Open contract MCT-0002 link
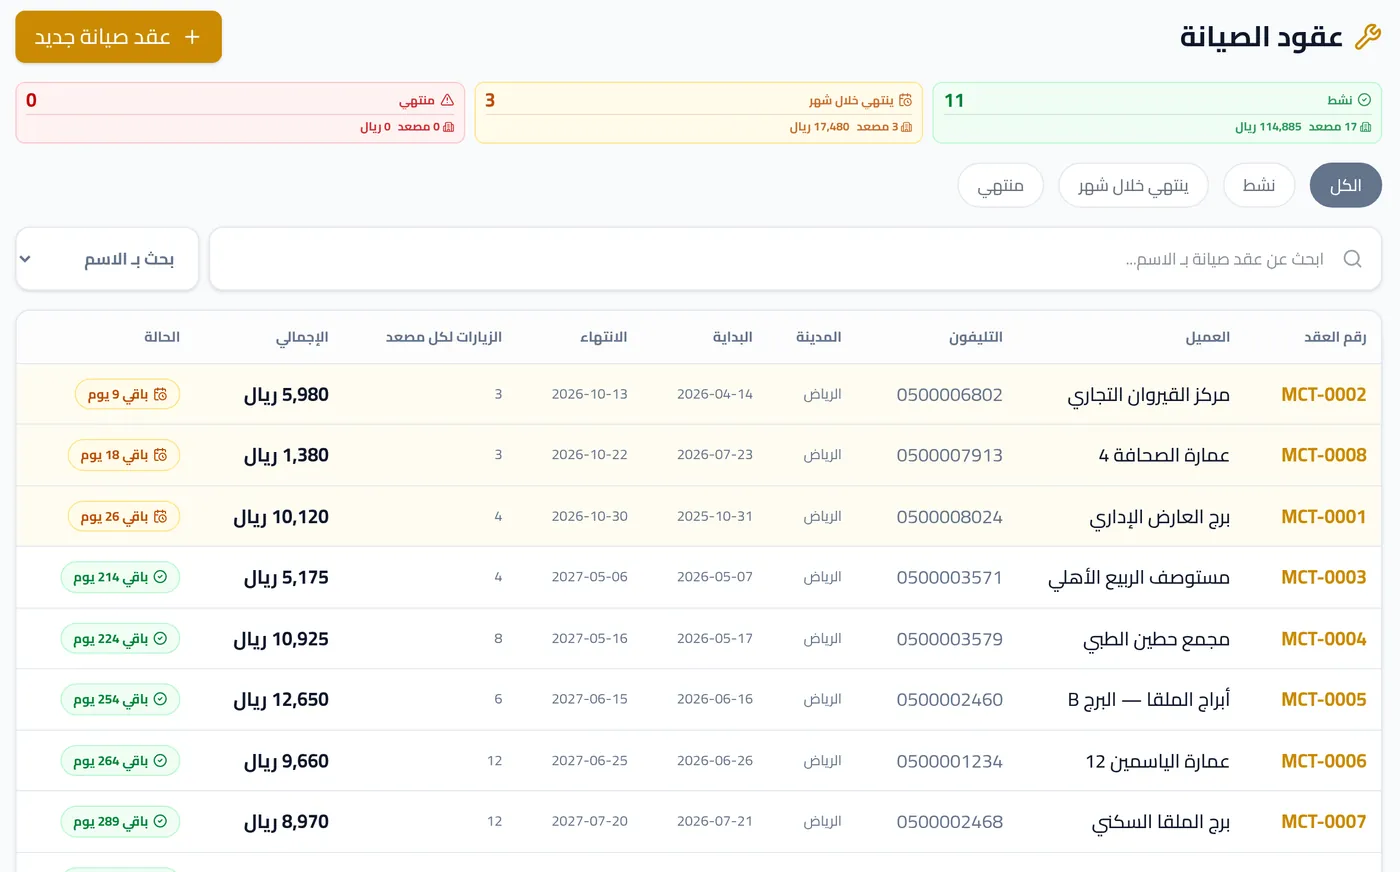The height and width of the screenshot is (872, 1400). (1323, 394)
